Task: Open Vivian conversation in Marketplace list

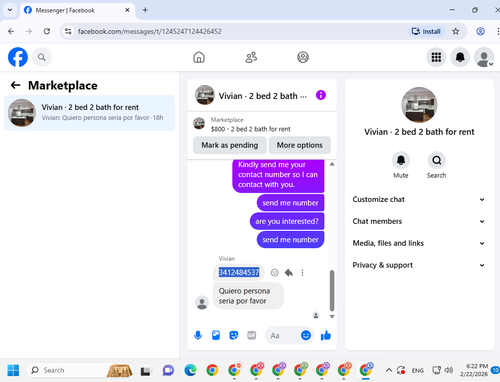Action: point(89,113)
